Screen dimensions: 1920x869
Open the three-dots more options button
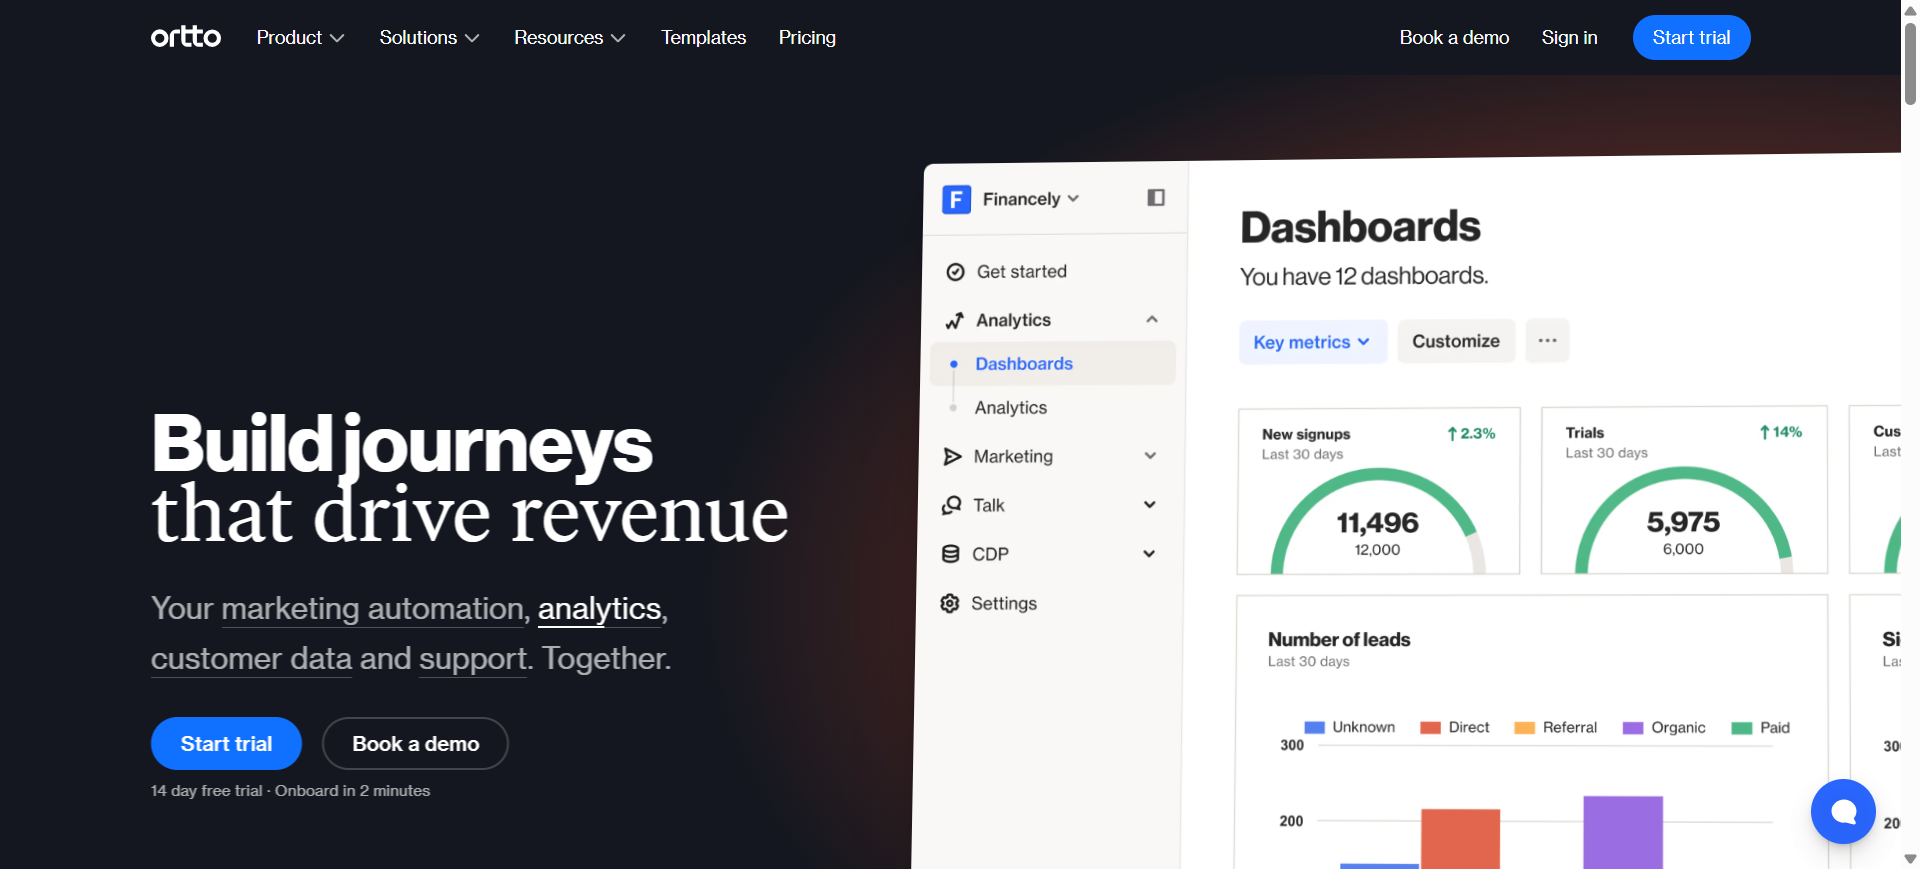point(1547,341)
